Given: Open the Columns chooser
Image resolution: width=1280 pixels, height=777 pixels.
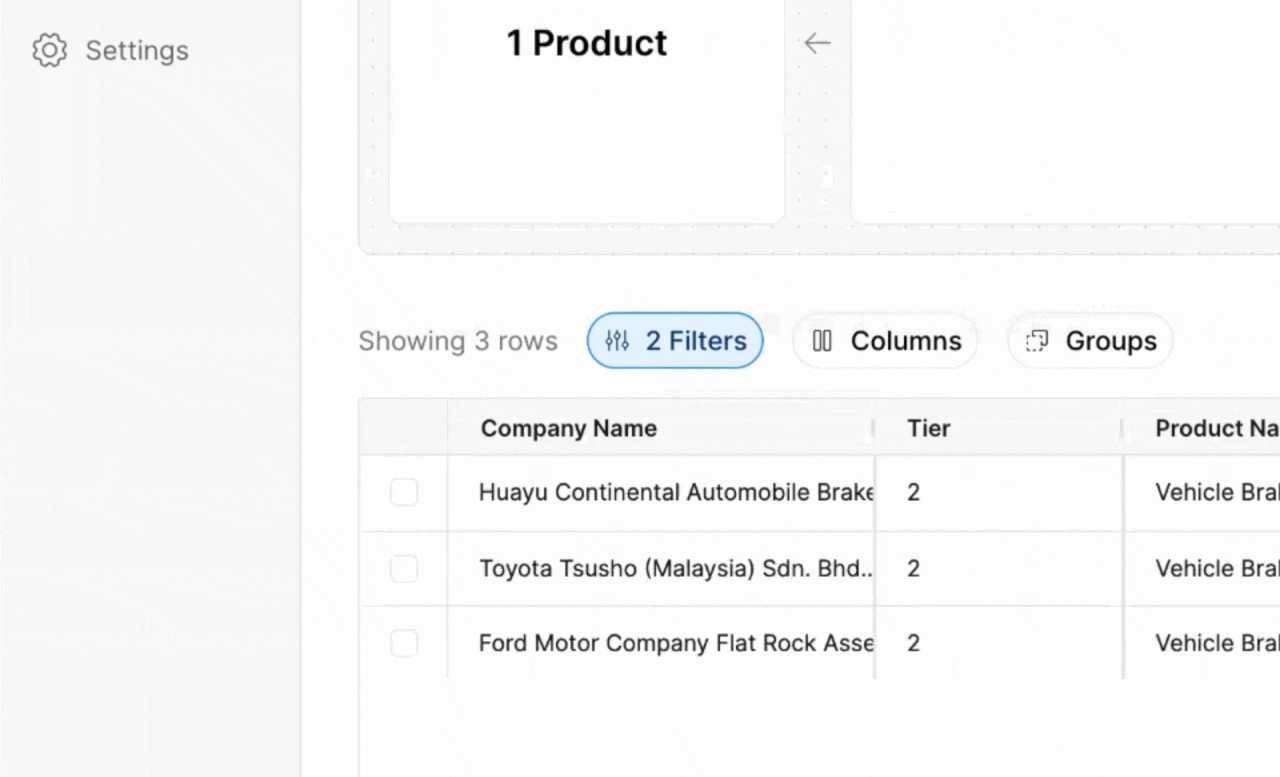Looking at the screenshot, I should (x=885, y=341).
